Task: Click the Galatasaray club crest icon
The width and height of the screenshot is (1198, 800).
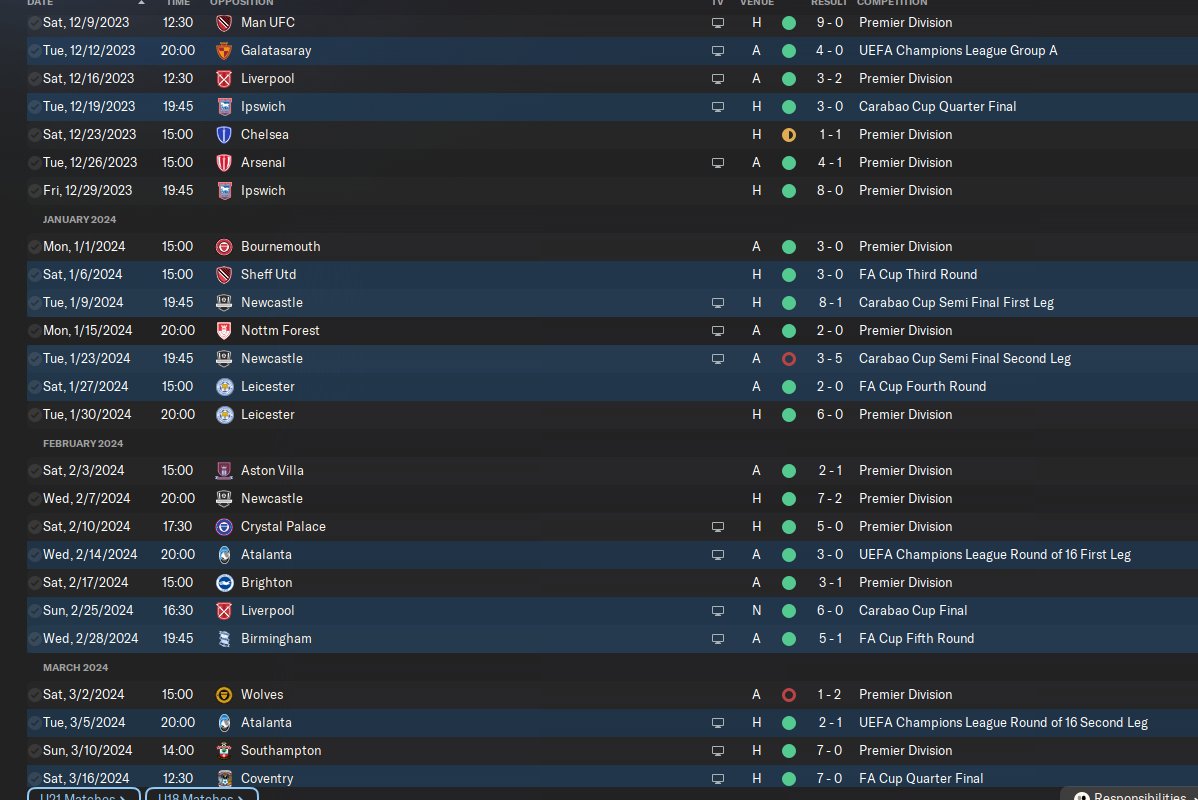Action: 224,50
